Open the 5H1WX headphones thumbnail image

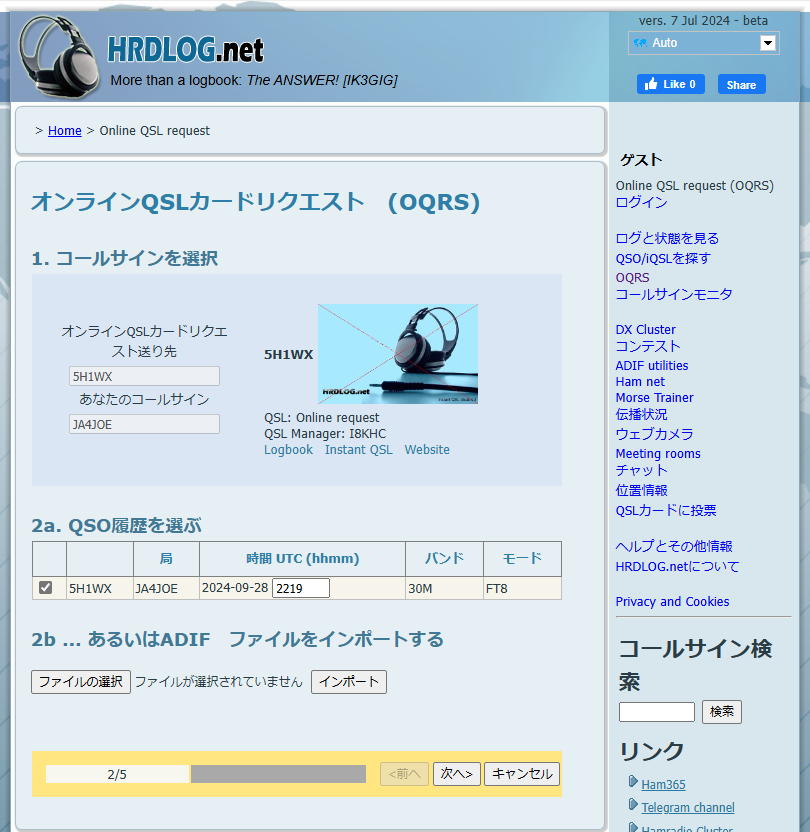pos(397,354)
